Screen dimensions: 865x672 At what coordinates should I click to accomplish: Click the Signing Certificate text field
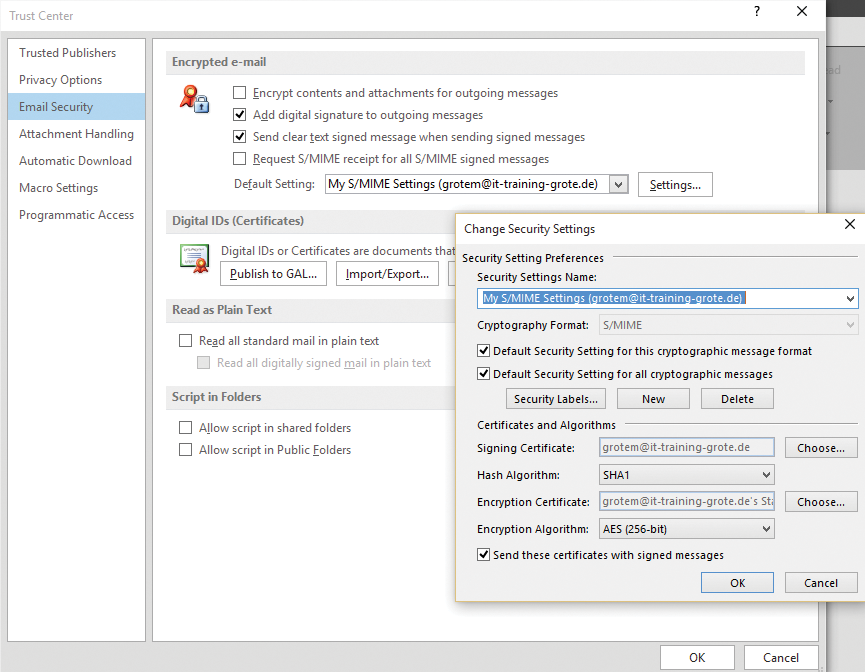[x=686, y=447]
